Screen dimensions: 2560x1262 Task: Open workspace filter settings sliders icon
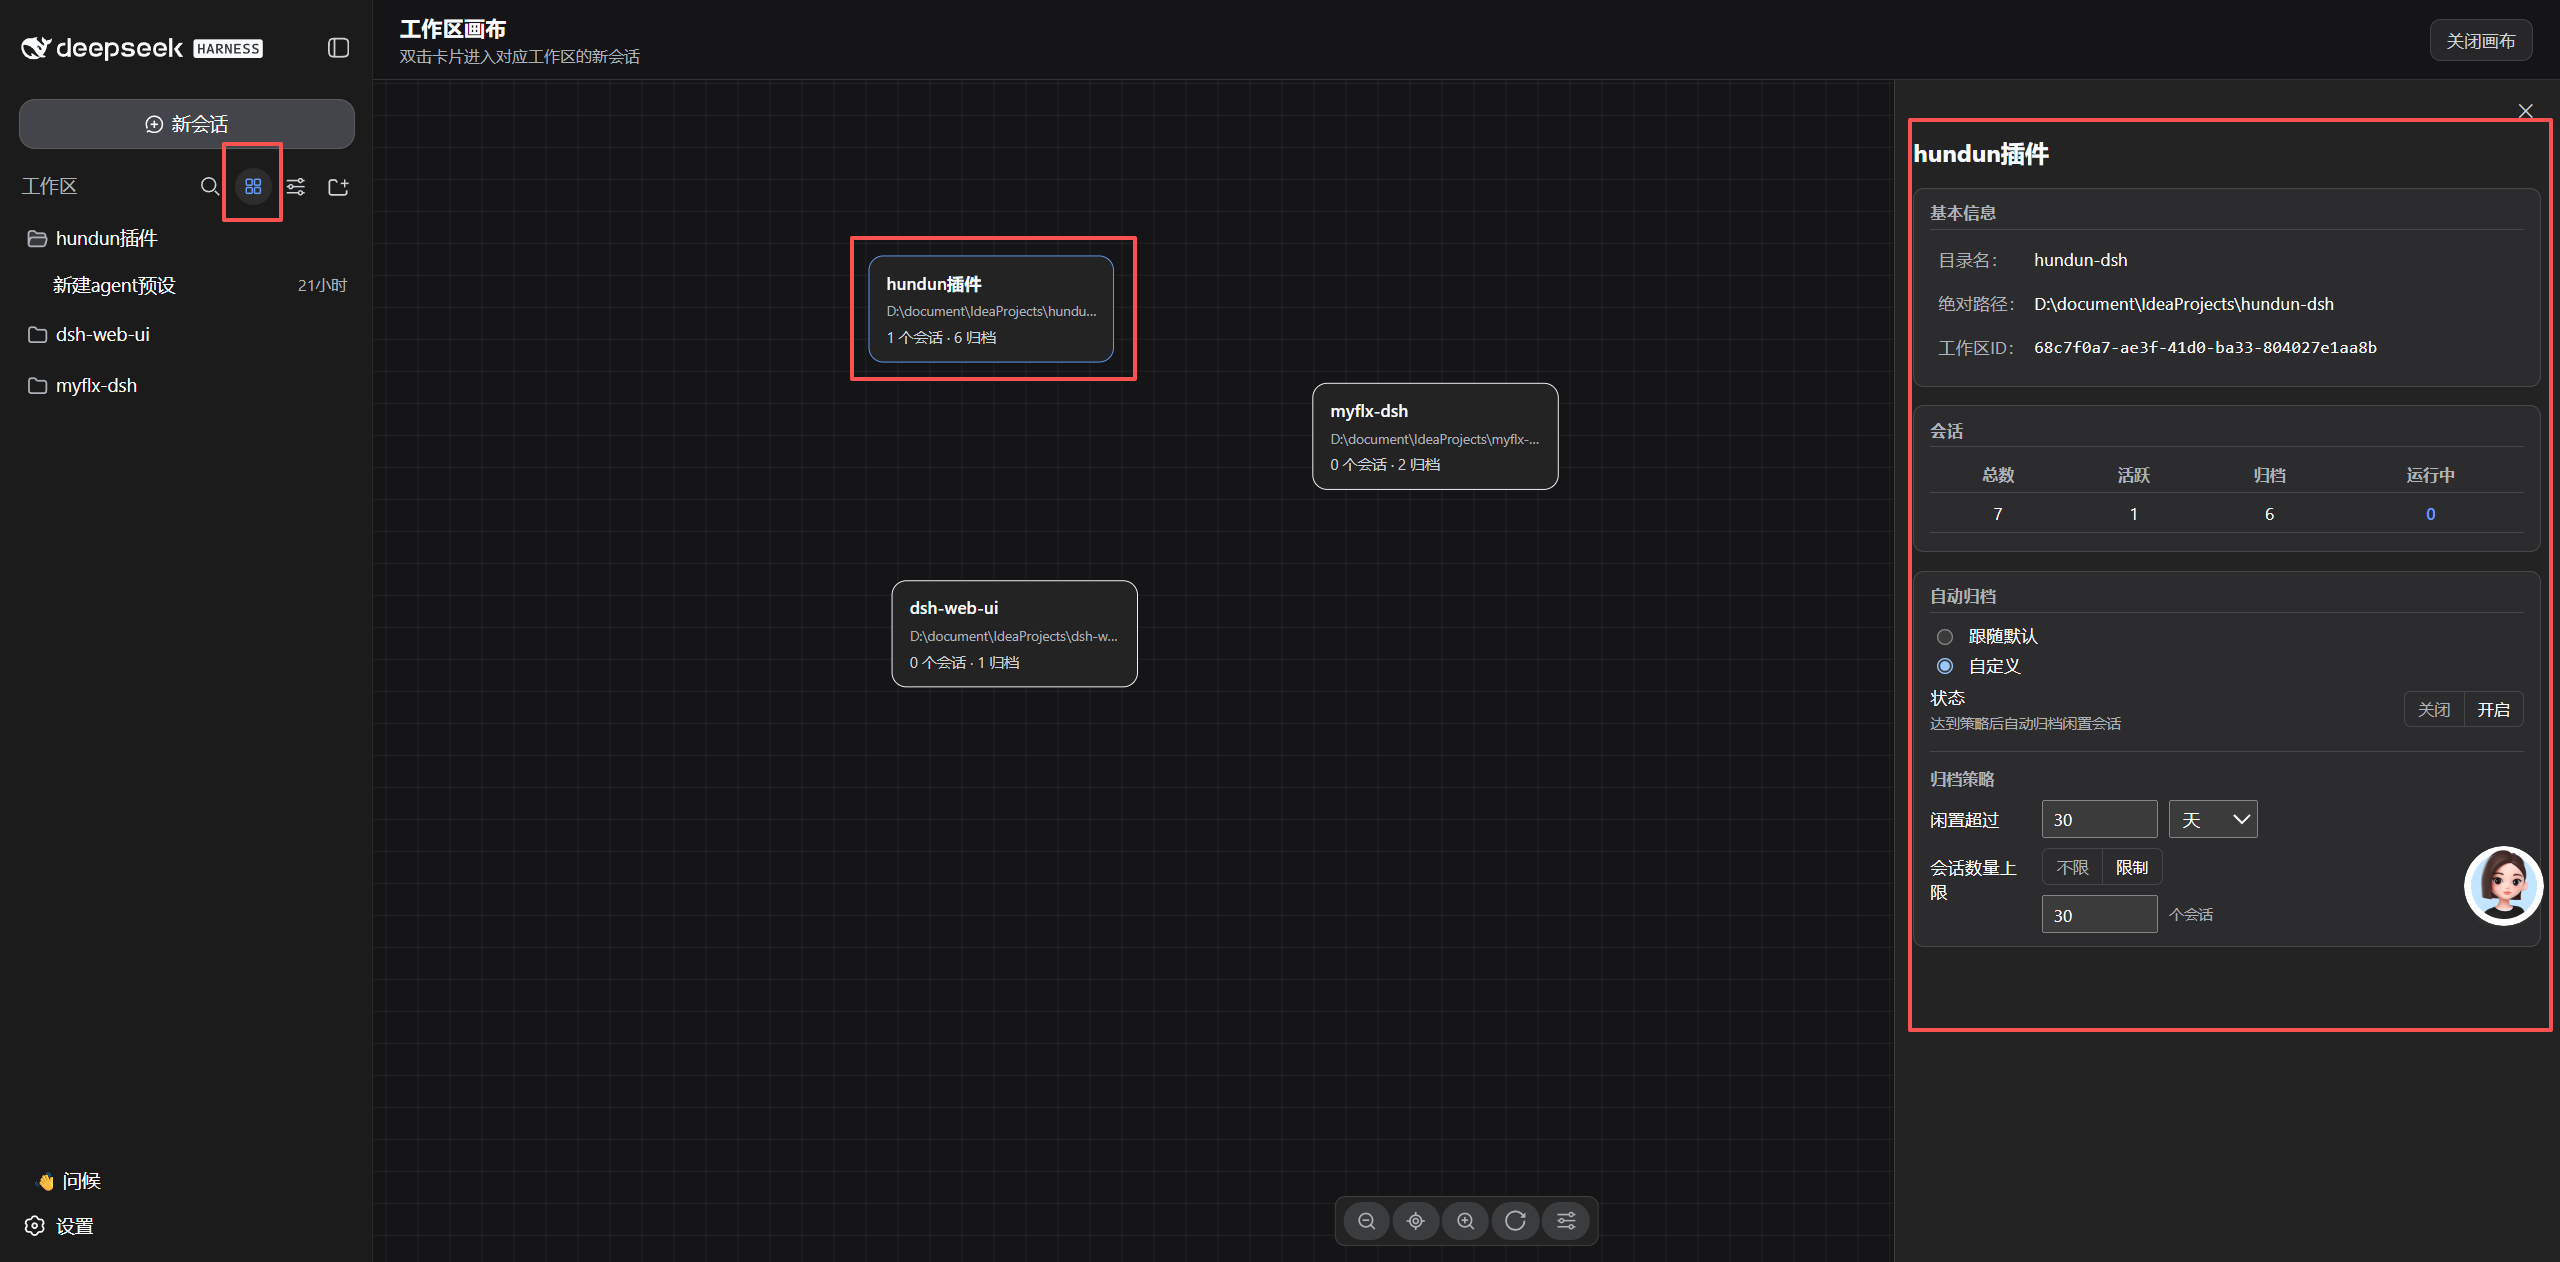coord(296,186)
